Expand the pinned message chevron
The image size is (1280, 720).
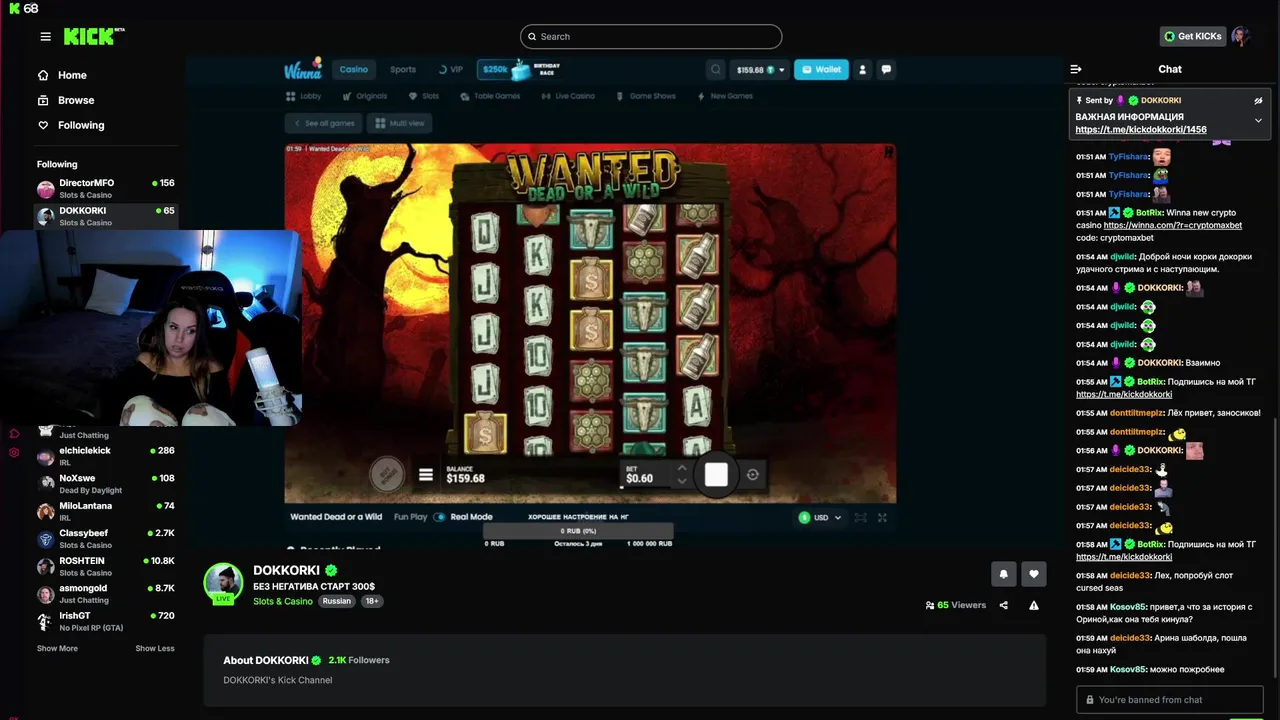coord(1258,120)
